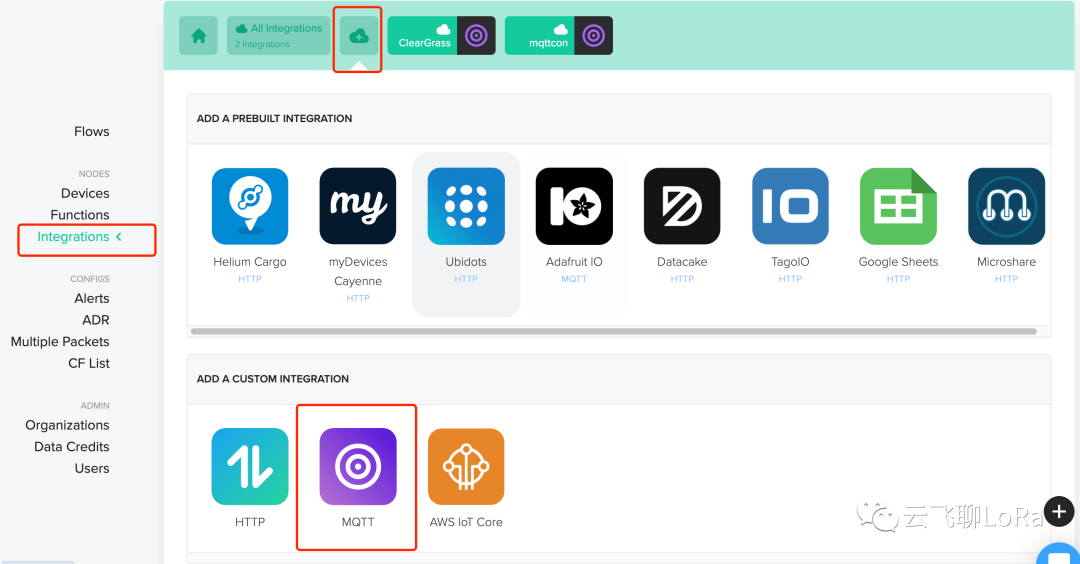The image size is (1080, 564).
Task: Select the Google Sheets integration icon
Action: click(x=898, y=206)
